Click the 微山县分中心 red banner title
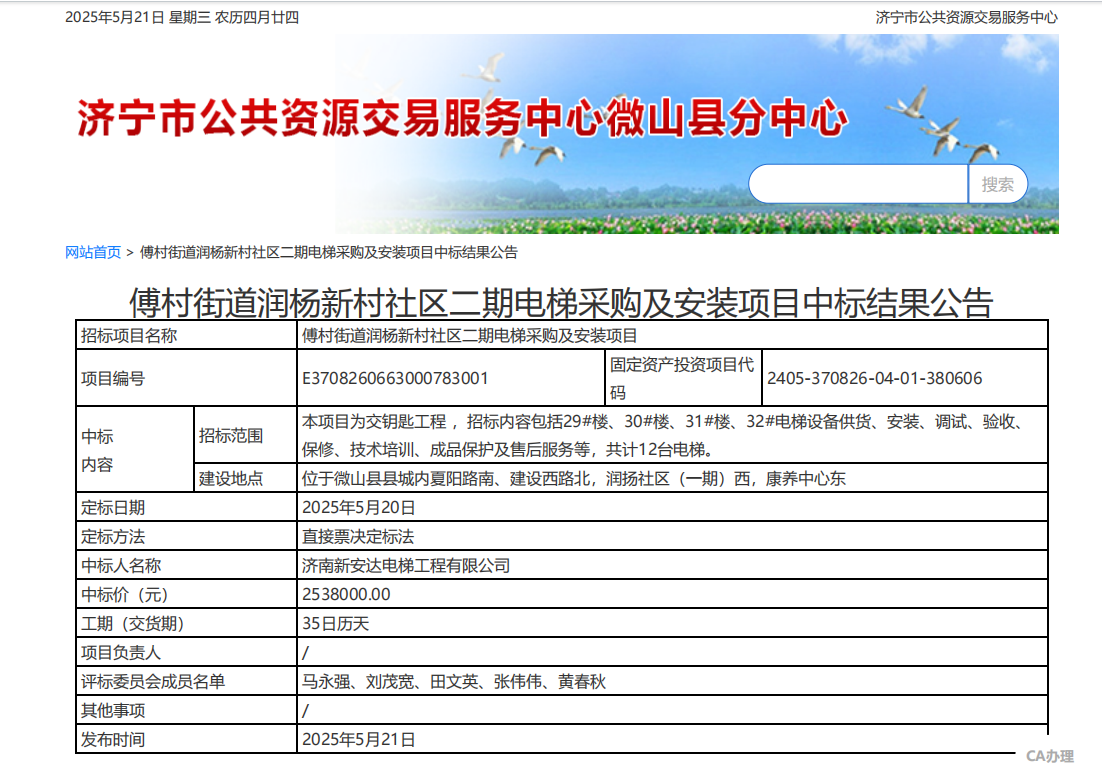Image resolution: width=1102 pixels, height=765 pixels. pos(462,120)
